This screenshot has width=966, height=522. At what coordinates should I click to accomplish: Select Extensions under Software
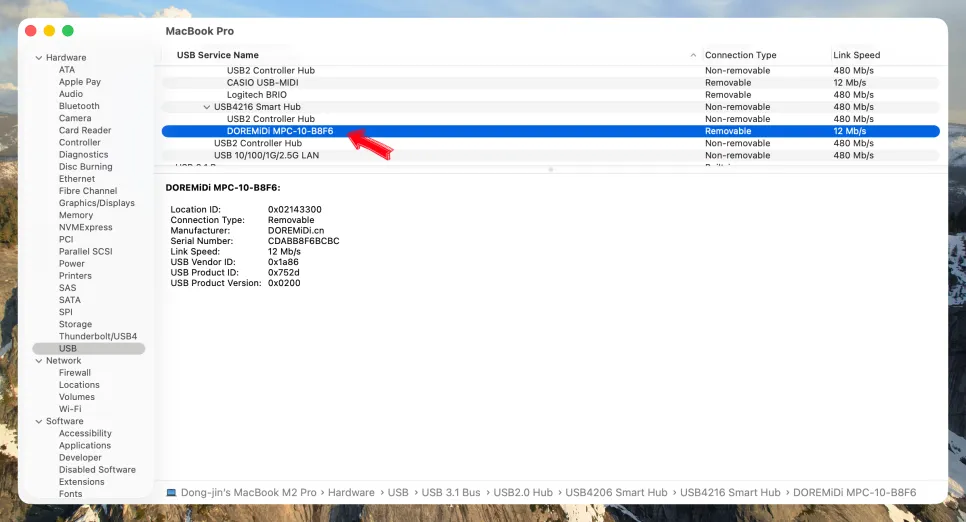81,482
